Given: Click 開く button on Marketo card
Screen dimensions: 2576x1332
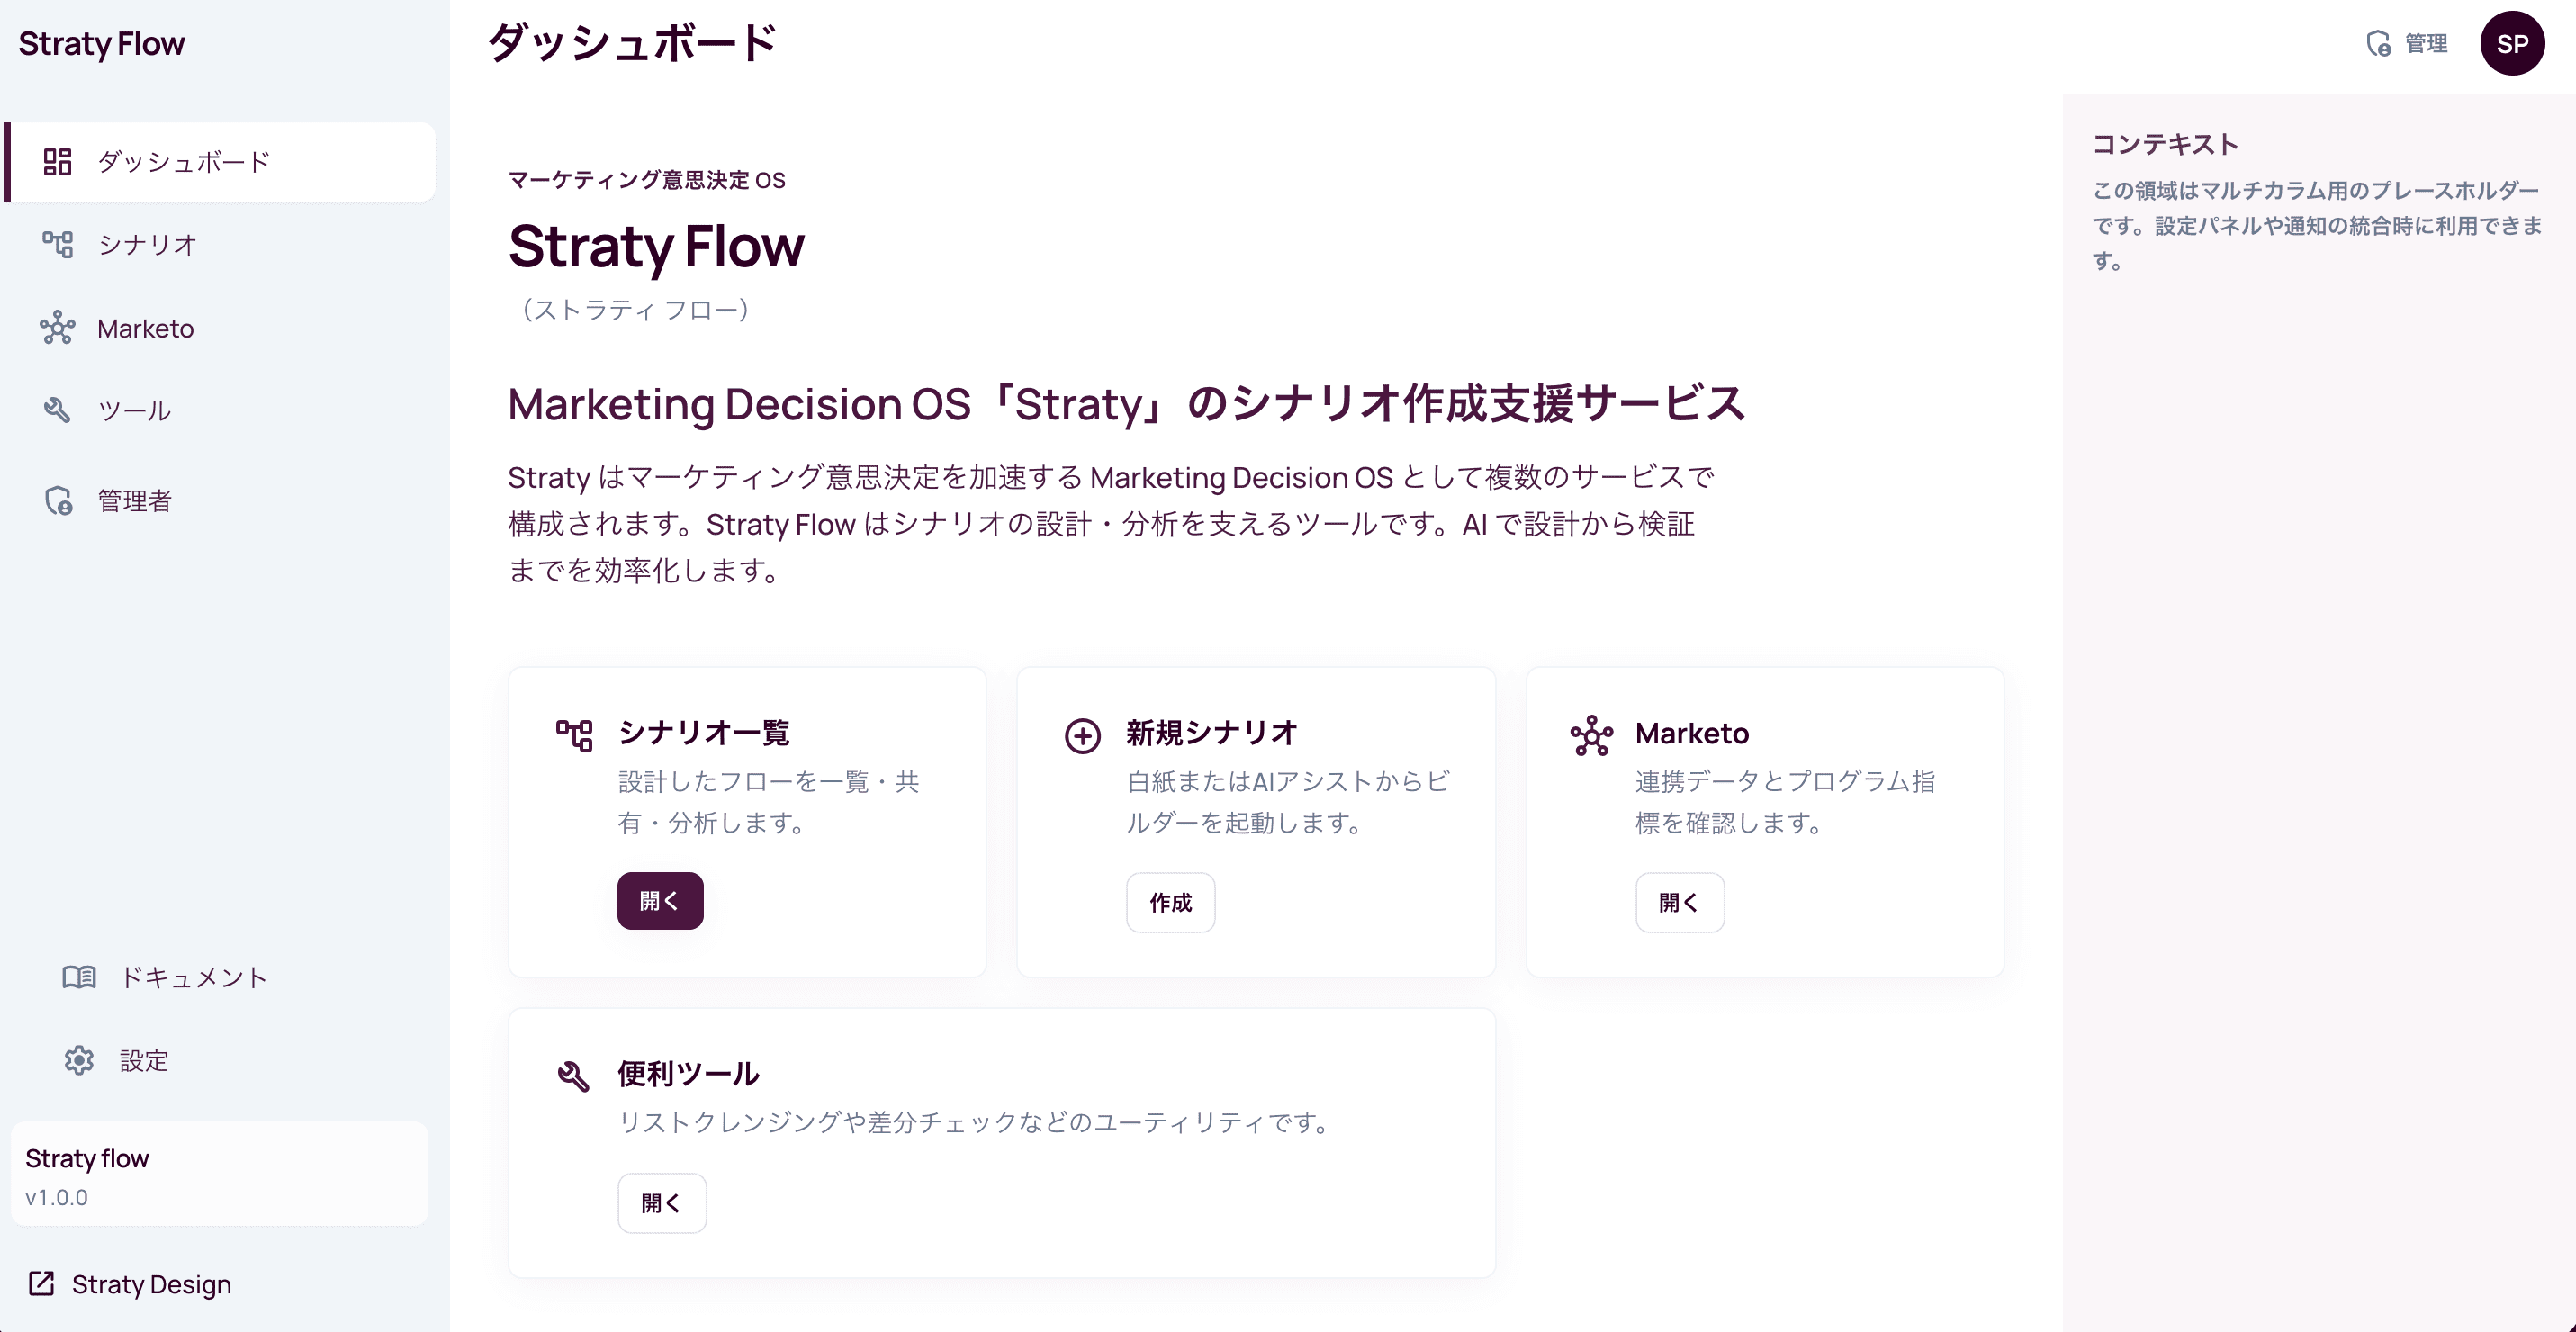Looking at the screenshot, I should [x=1679, y=902].
